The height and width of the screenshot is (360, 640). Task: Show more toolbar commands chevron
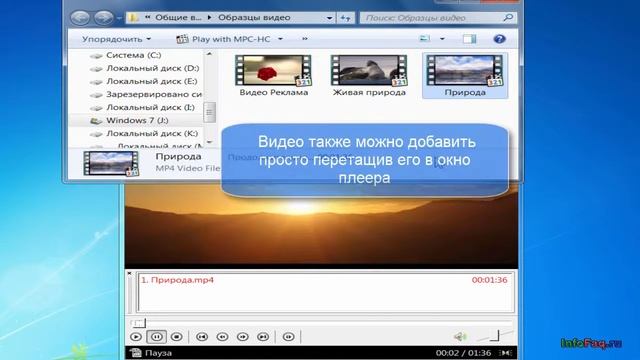click(x=304, y=39)
